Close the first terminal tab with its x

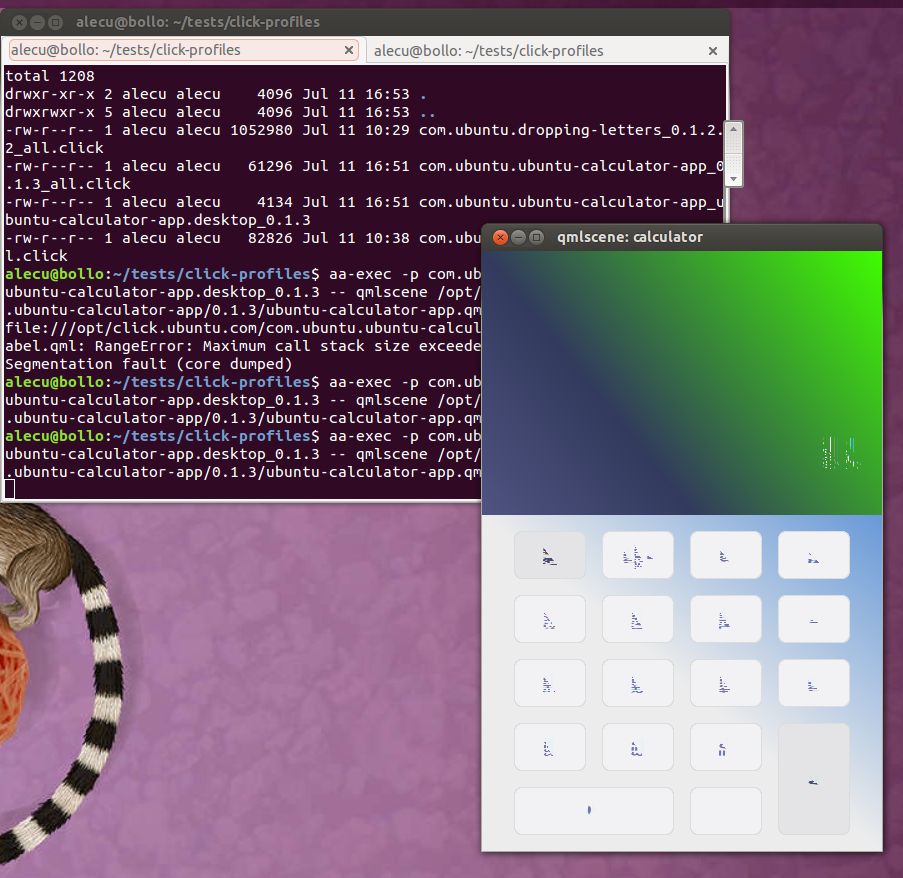[349, 50]
